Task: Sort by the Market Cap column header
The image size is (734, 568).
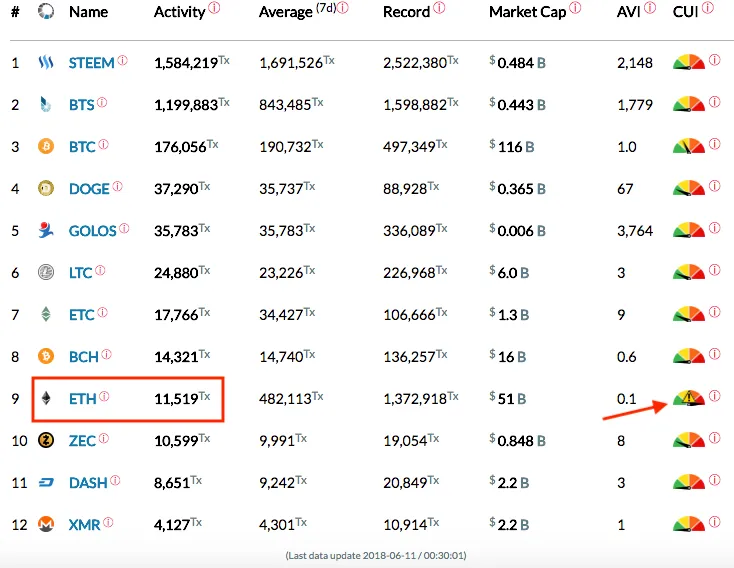Action: [528, 12]
